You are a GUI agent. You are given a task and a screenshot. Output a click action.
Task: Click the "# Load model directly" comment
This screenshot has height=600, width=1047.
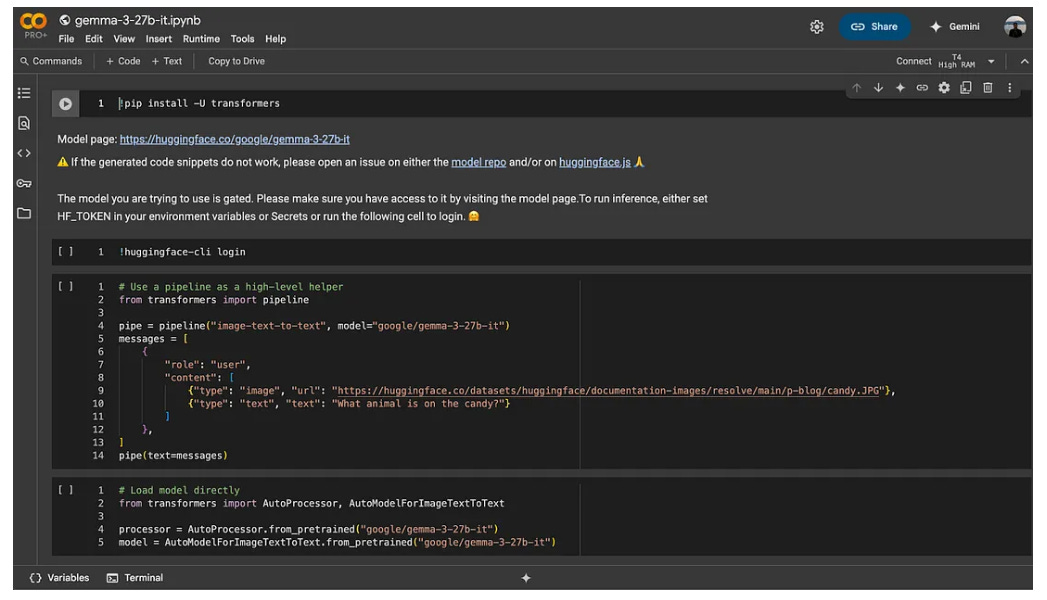(179, 491)
